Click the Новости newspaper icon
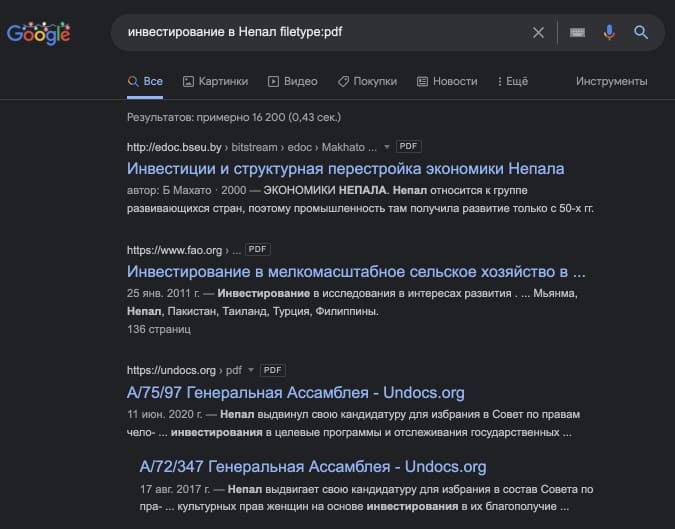Screen dimensions: 675x529 coord(422,81)
